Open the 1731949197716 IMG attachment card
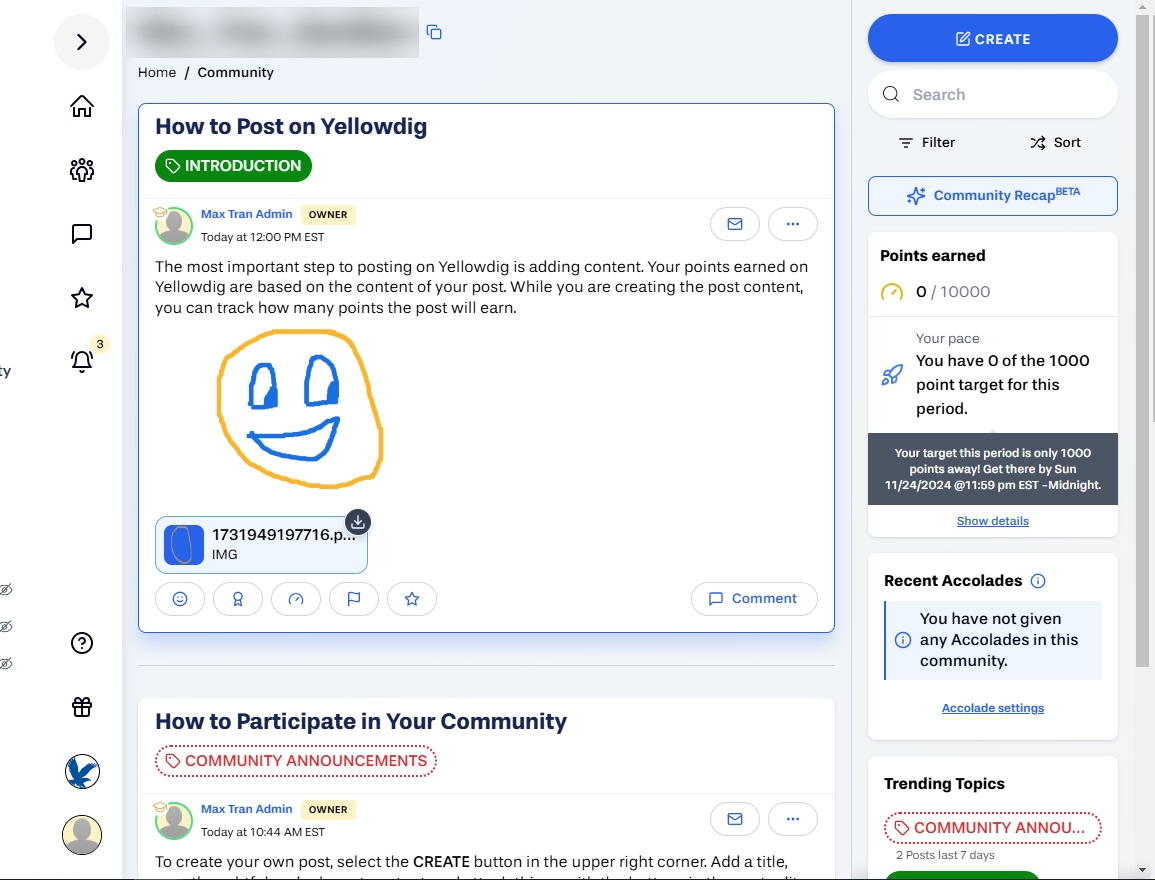 261,545
